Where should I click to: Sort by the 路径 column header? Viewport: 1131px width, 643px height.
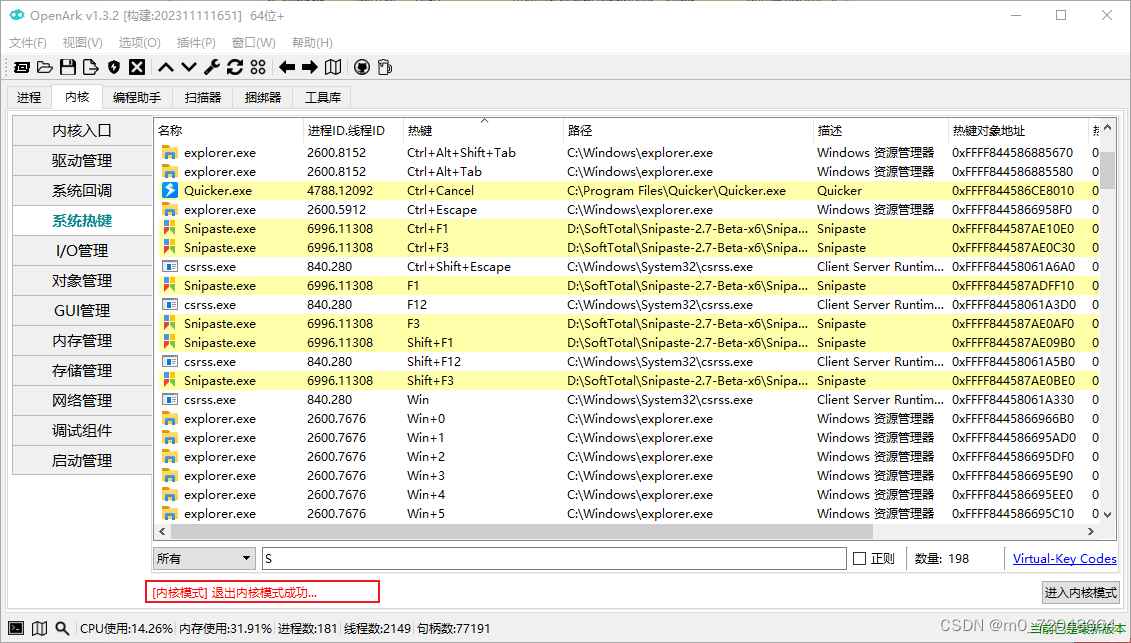[x=688, y=131]
